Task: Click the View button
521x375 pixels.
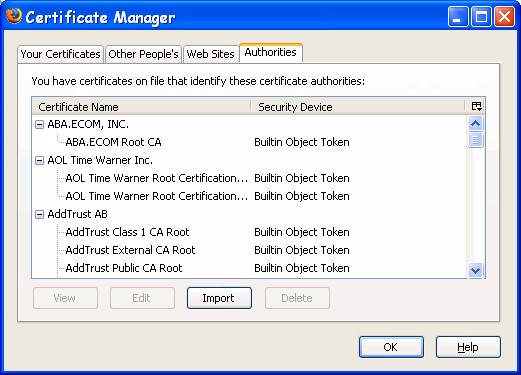Action: click(65, 298)
